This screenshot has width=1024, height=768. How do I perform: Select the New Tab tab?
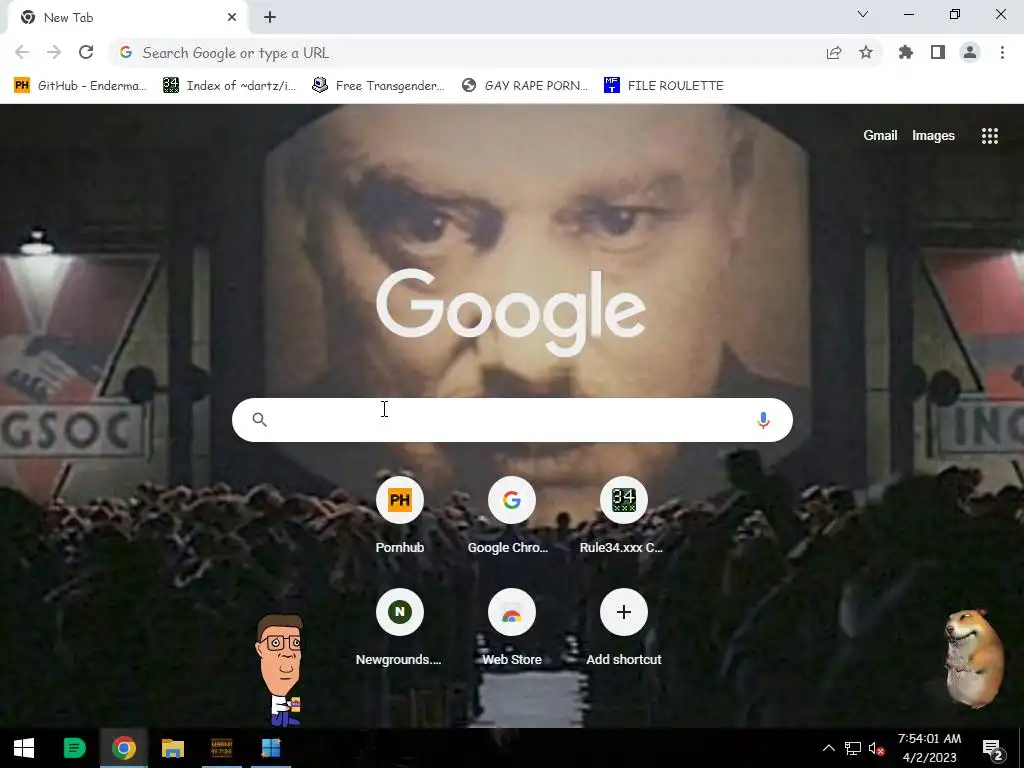click(128, 18)
